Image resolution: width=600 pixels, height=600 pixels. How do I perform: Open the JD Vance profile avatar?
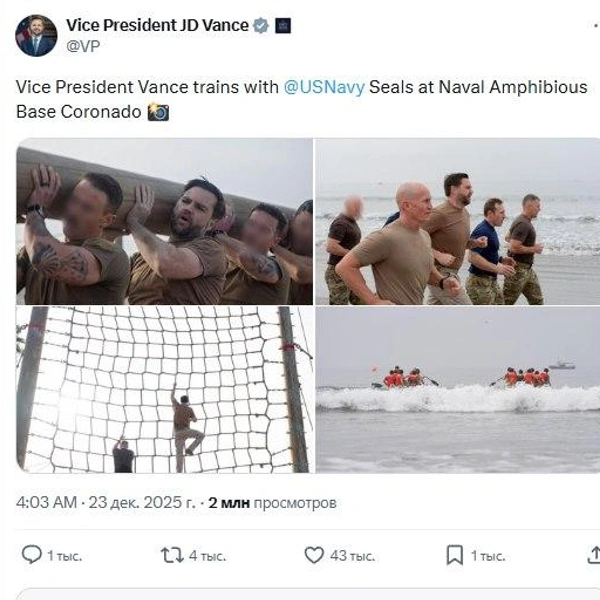point(36,36)
